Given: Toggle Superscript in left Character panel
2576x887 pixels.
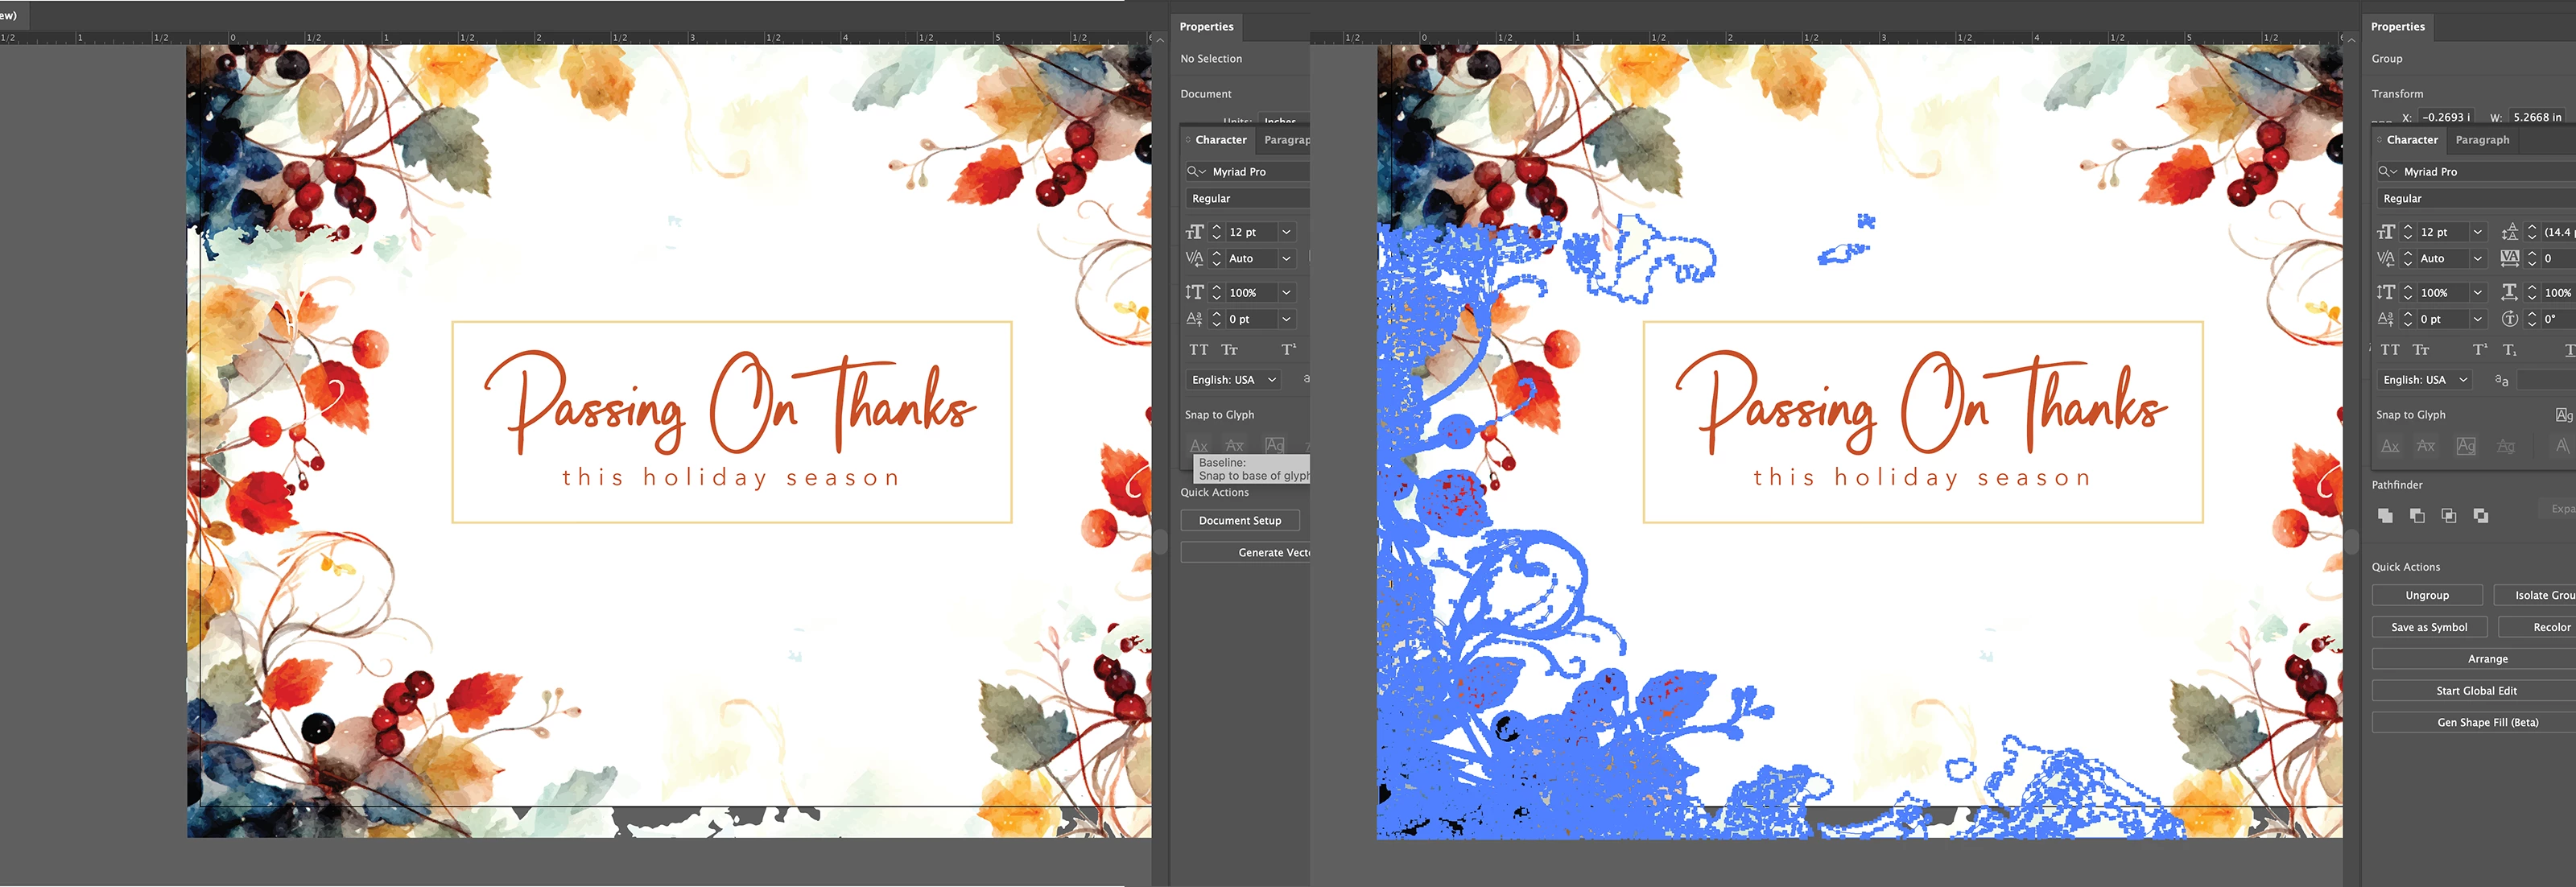Looking at the screenshot, I should pyautogui.click(x=1289, y=350).
